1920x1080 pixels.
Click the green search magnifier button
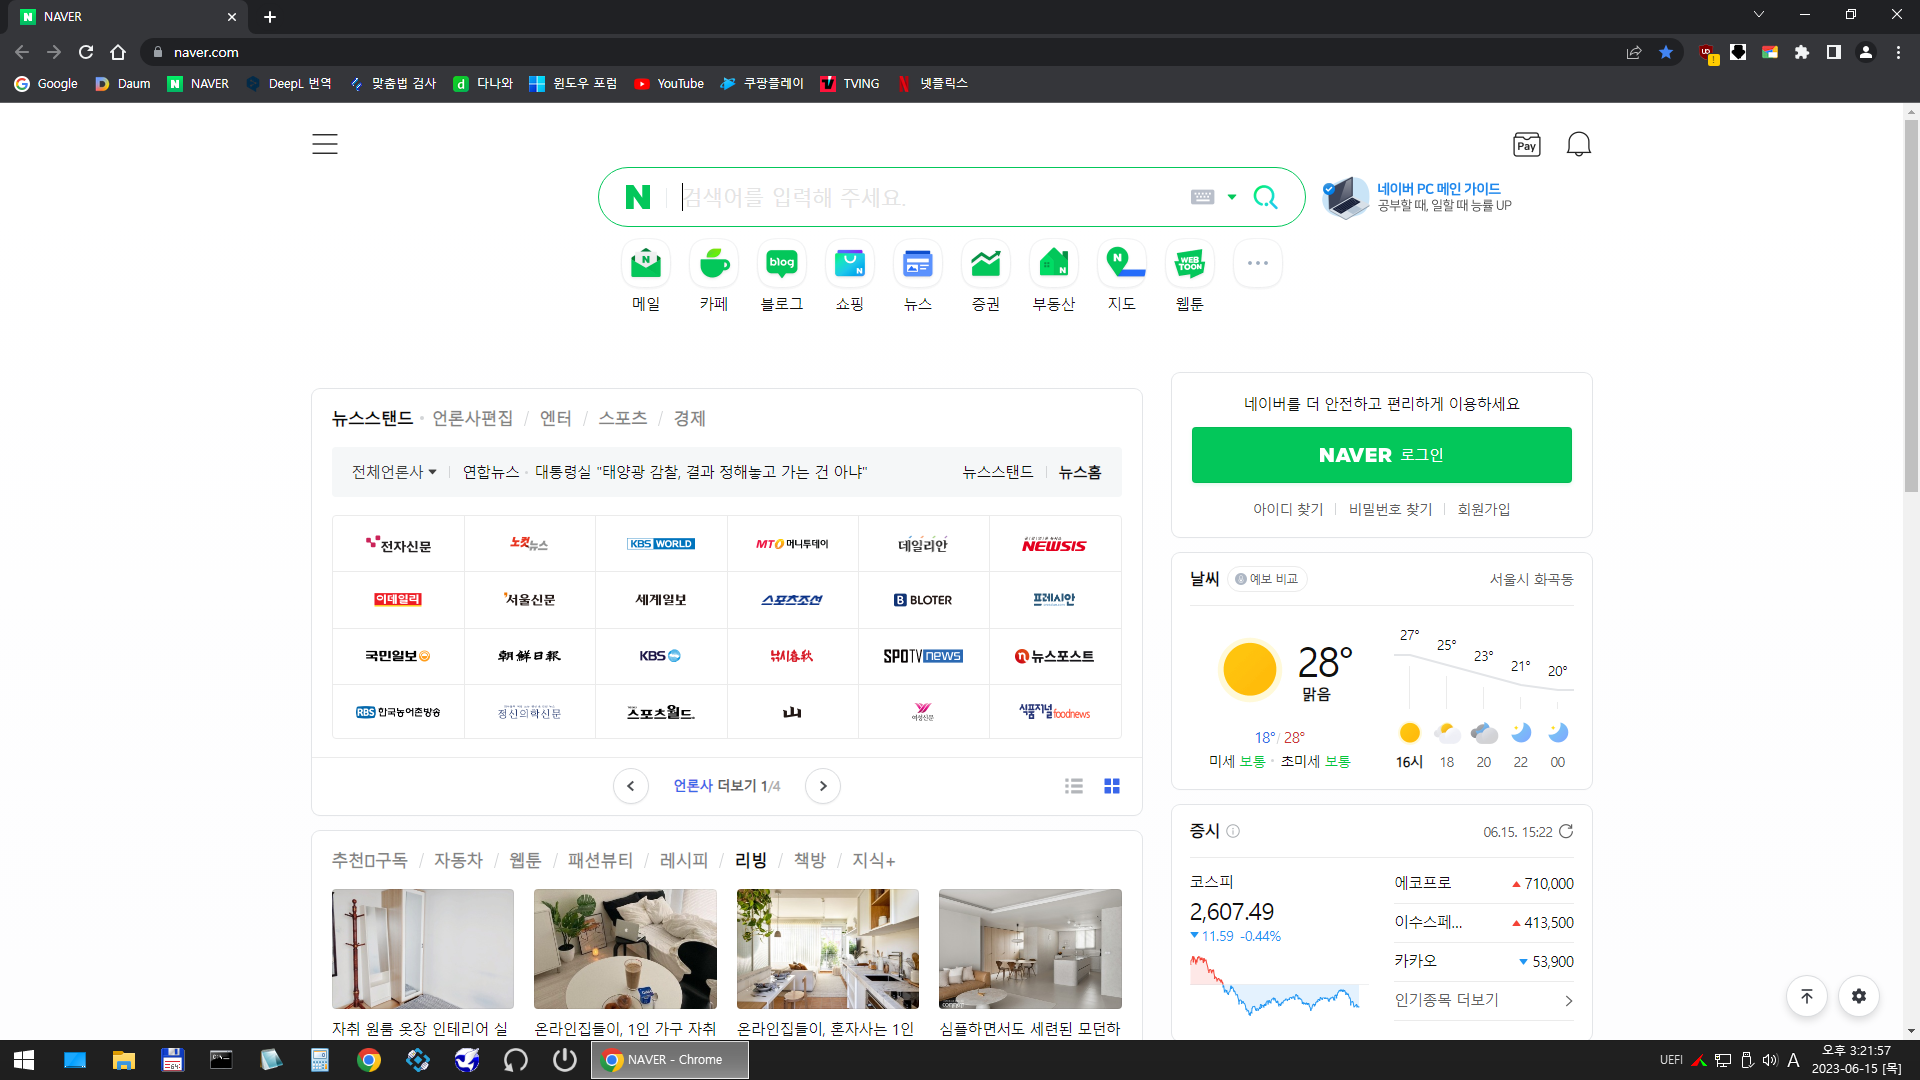(x=1265, y=197)
